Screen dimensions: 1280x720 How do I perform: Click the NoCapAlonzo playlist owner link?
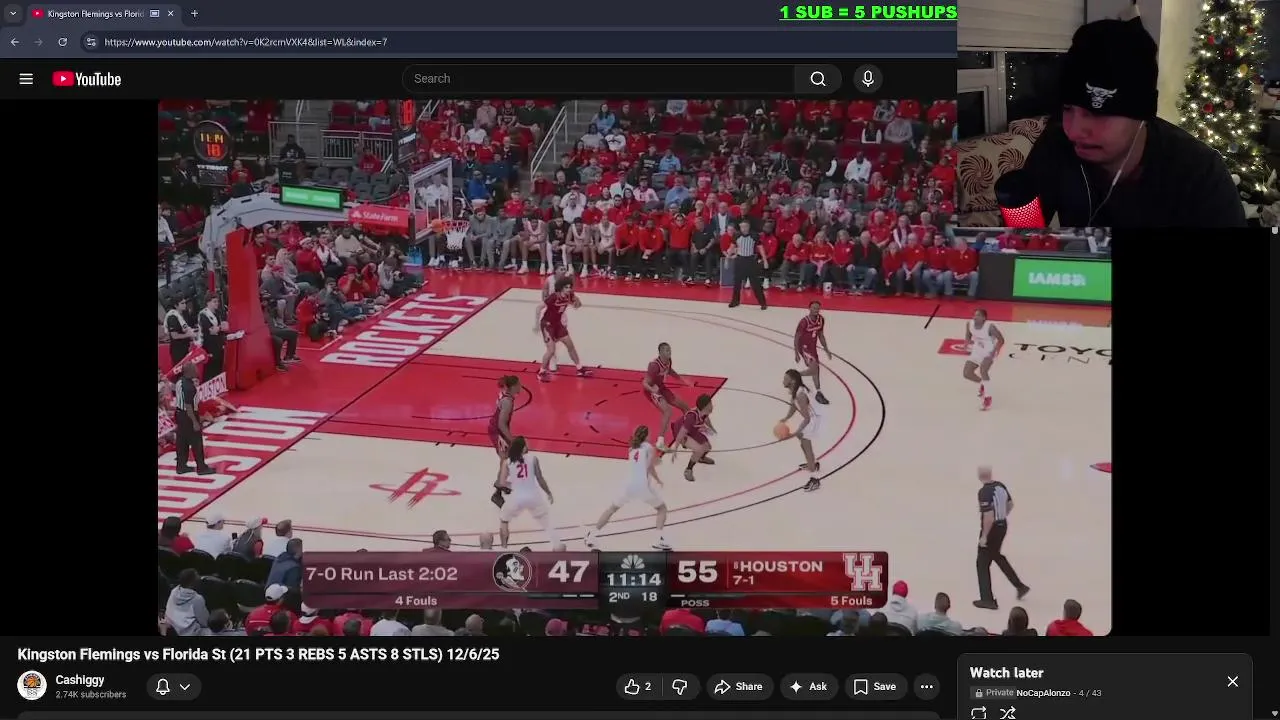[1043, 693]
